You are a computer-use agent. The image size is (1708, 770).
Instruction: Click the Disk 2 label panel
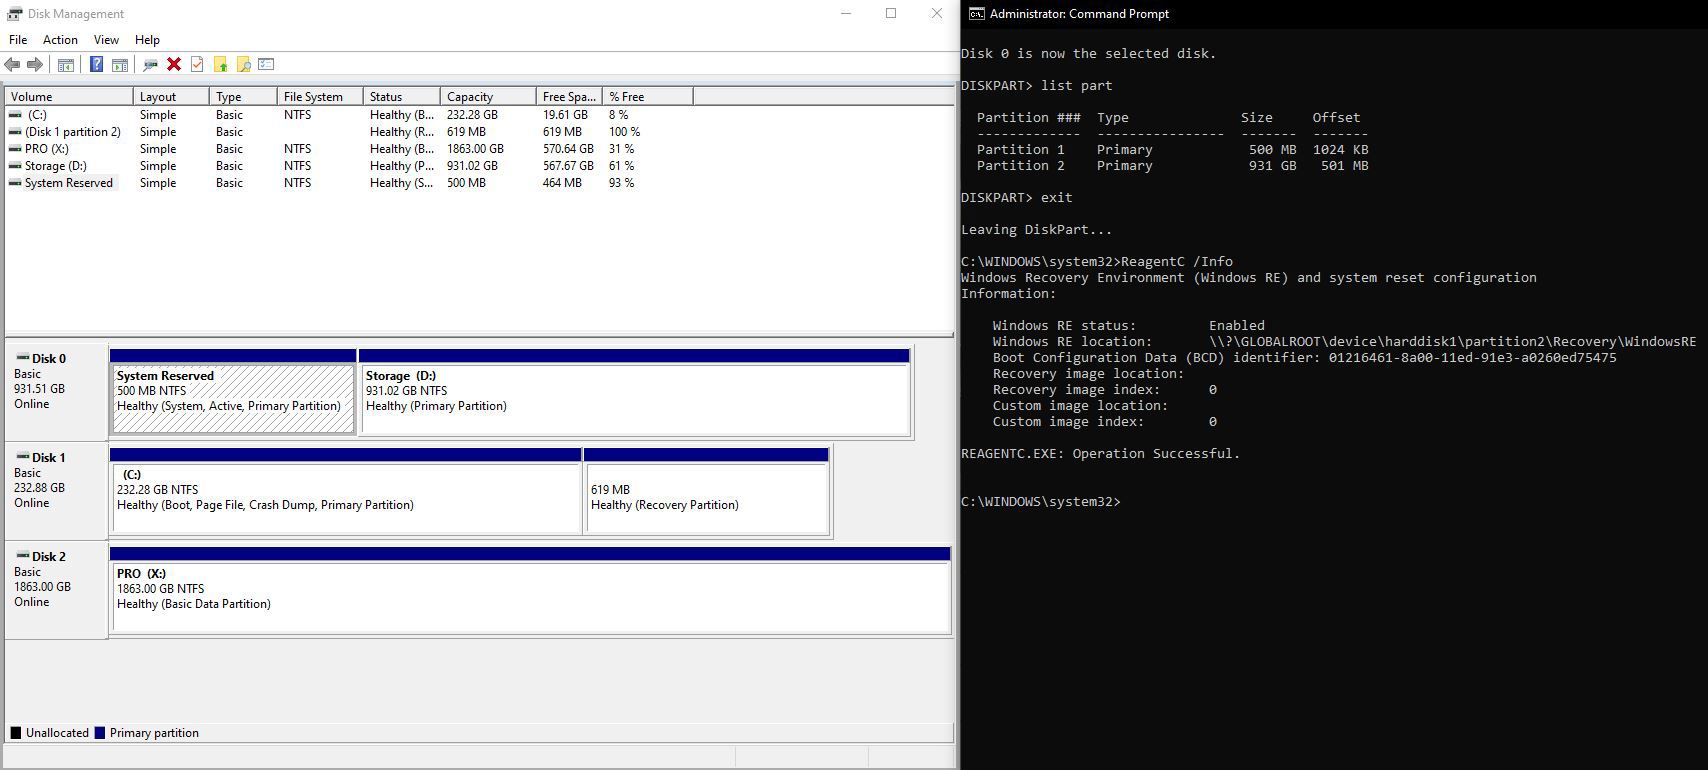(x=56, y=590)
